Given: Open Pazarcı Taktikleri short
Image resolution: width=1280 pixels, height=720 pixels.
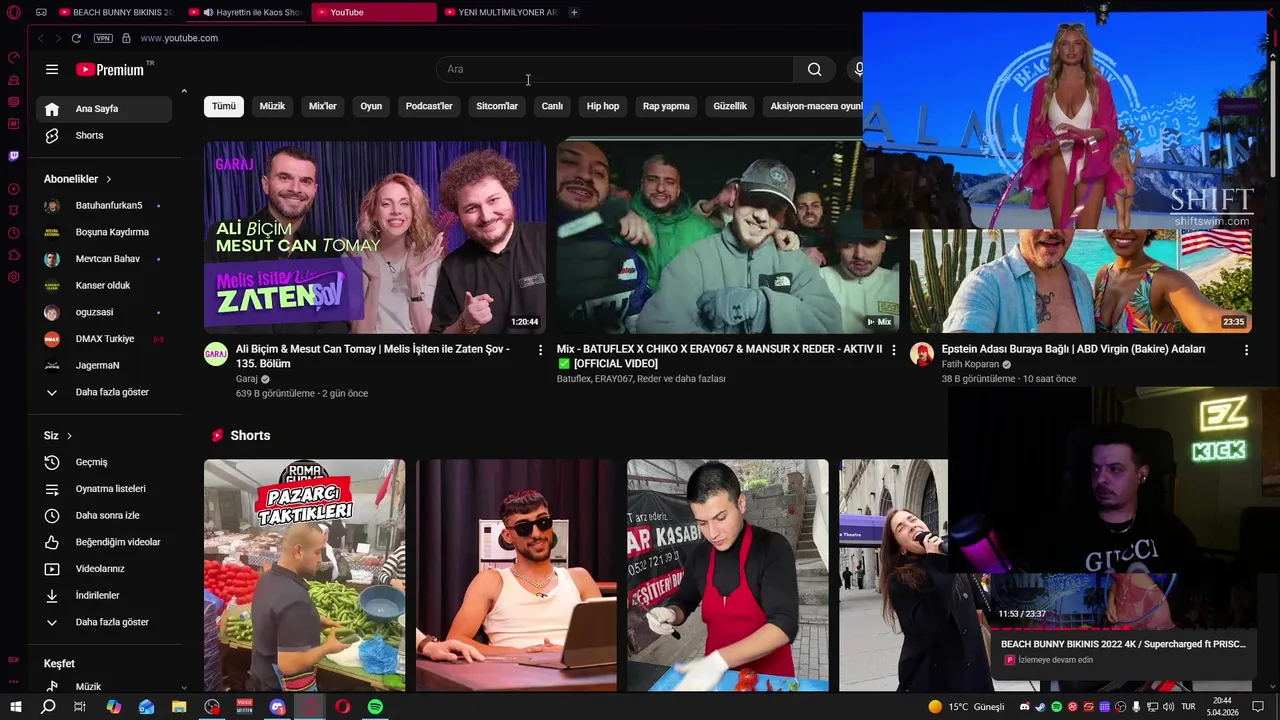Looking at the screenshot, I should [x=305, y=575].
